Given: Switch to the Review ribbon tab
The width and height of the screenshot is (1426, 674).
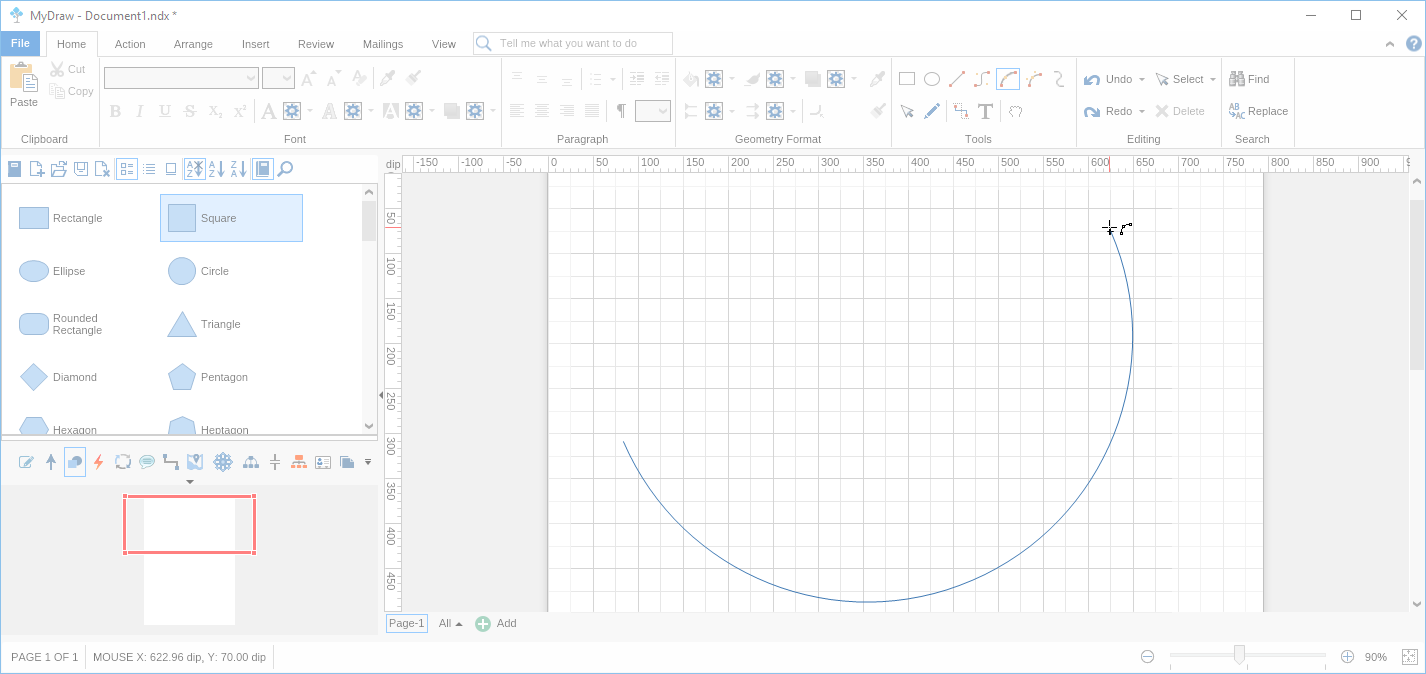Looking at the screenshot, I should (x=316, y=44).
